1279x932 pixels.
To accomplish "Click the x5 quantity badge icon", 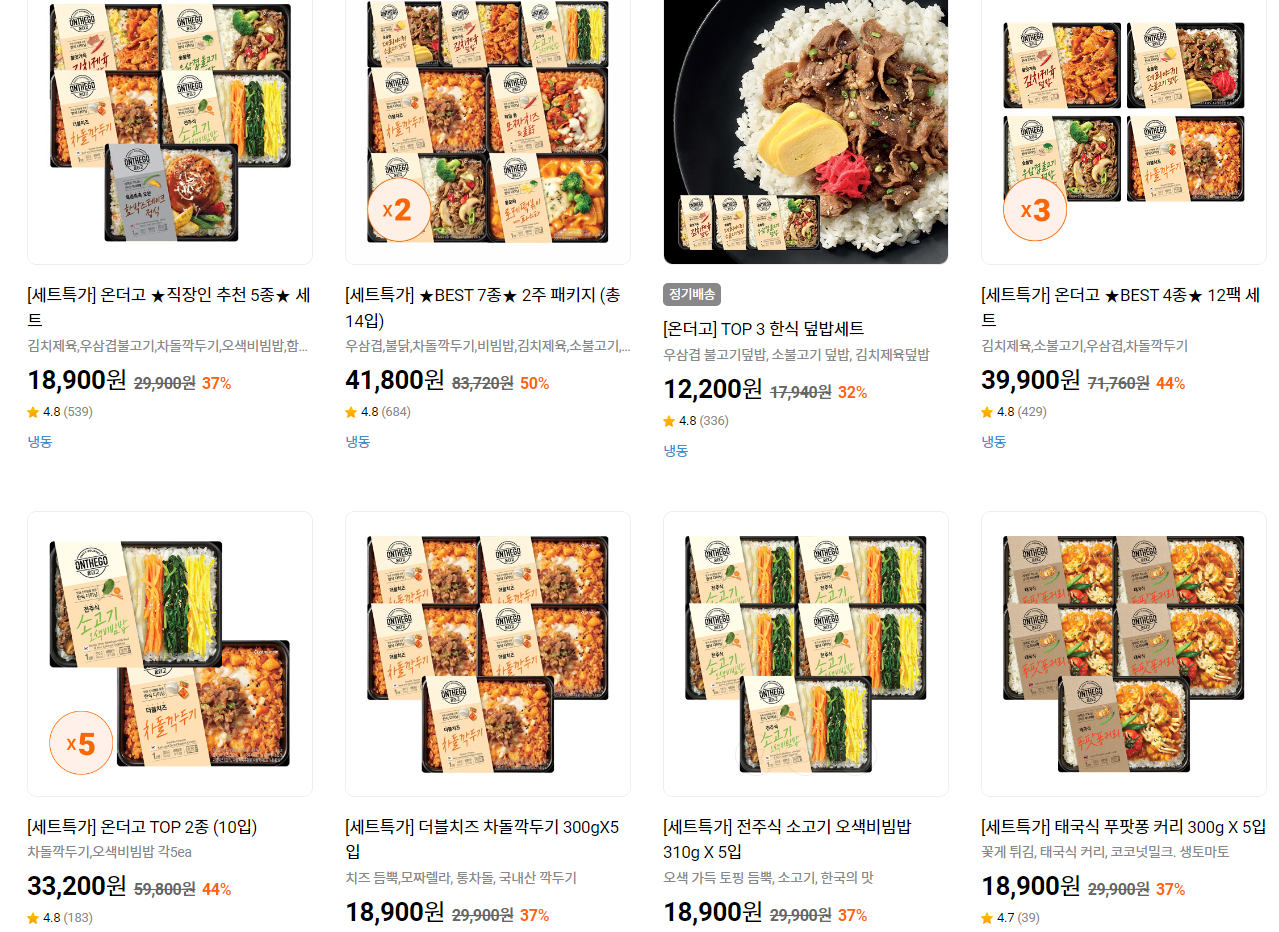I will pos(81,743).
